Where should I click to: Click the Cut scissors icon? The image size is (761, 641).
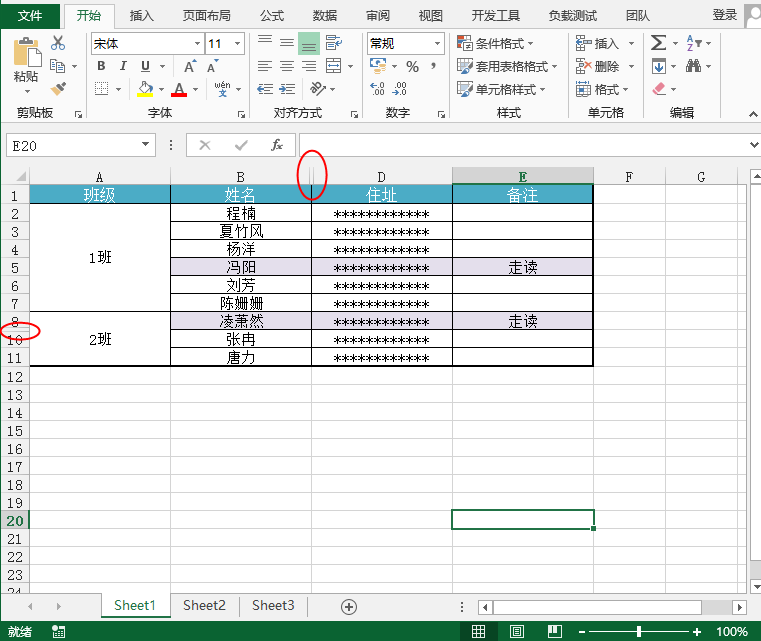point(58,43)
